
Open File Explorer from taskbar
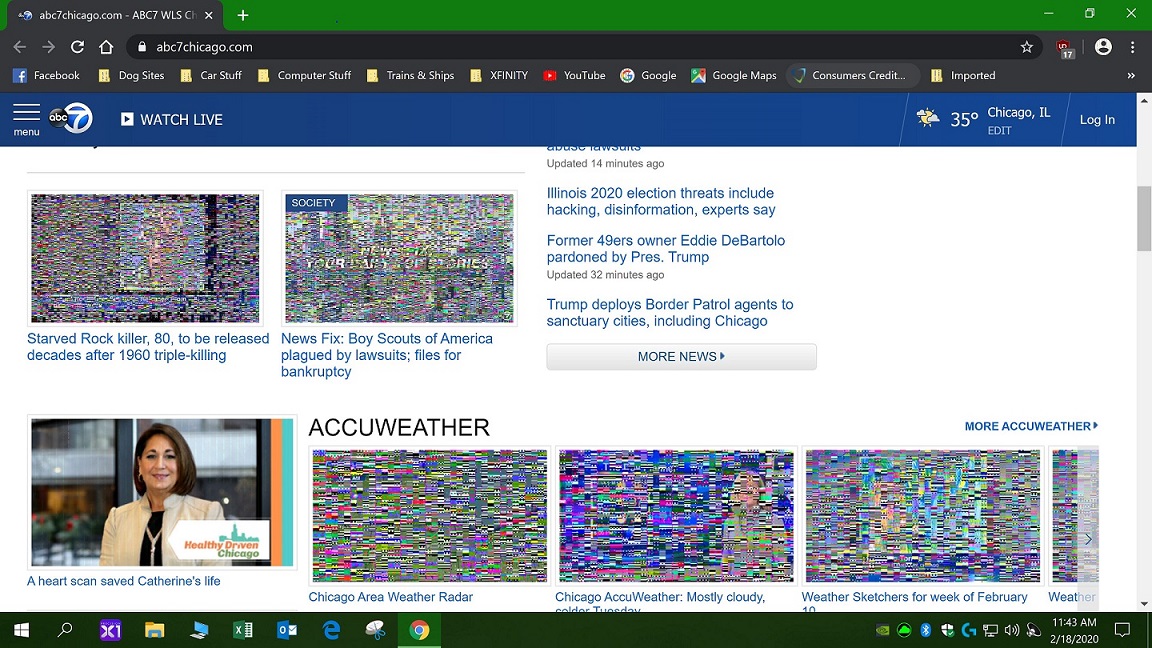(x=154, y=630)
